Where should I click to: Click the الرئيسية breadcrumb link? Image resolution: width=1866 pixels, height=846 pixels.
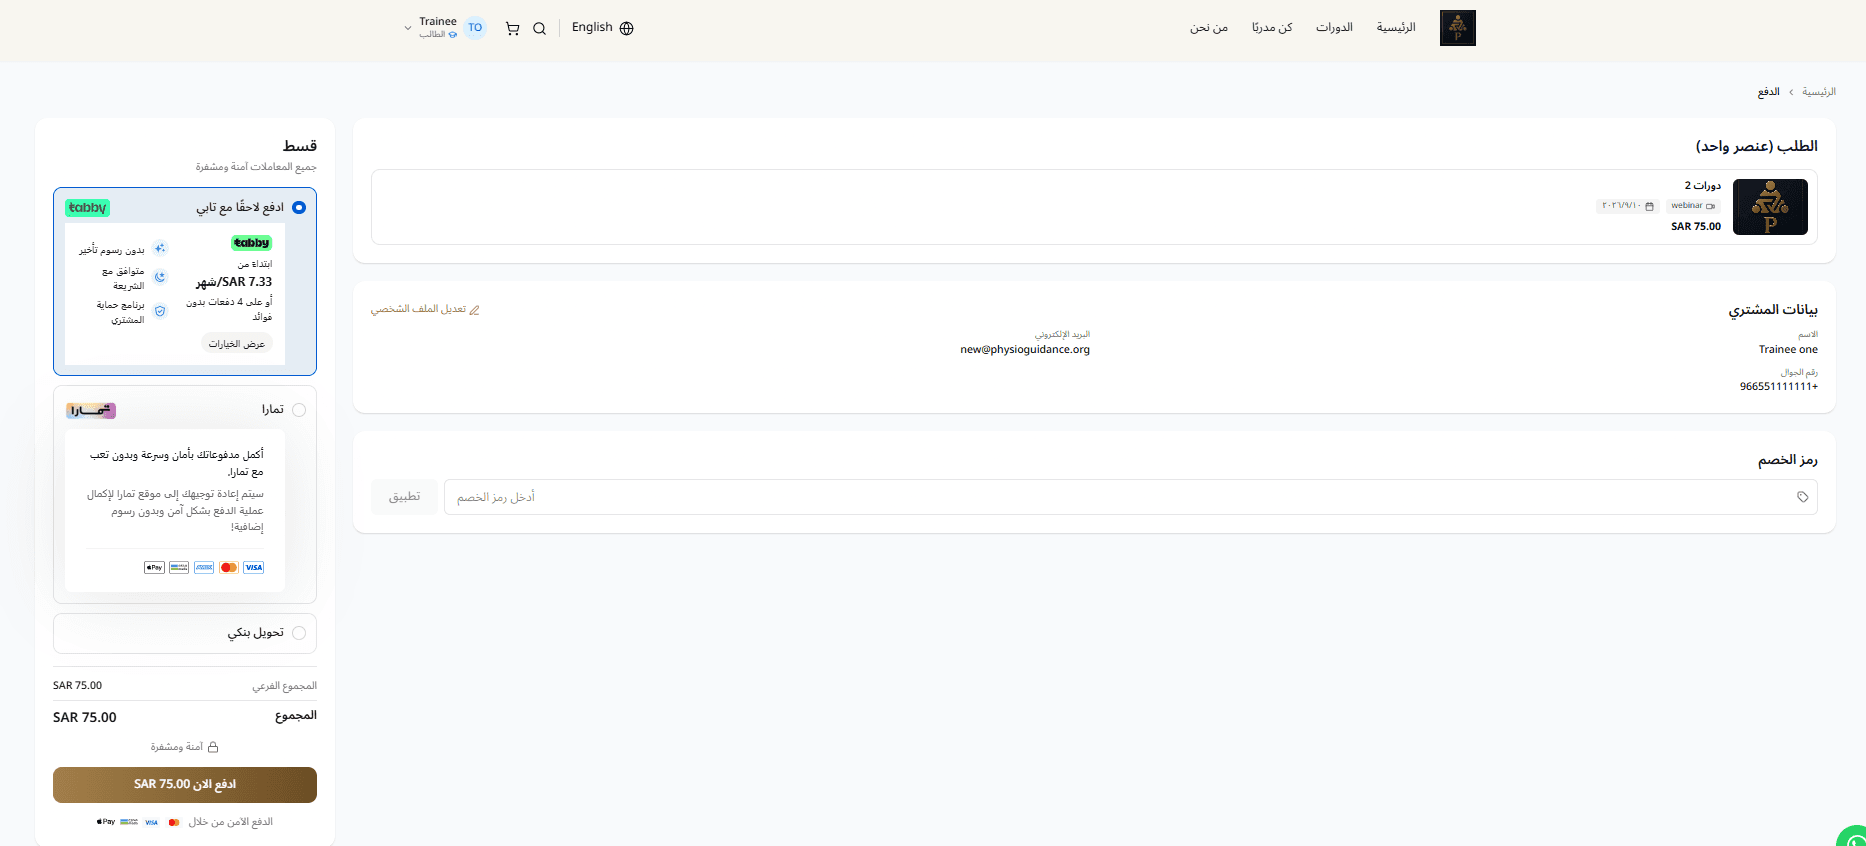click(1819, 92)
